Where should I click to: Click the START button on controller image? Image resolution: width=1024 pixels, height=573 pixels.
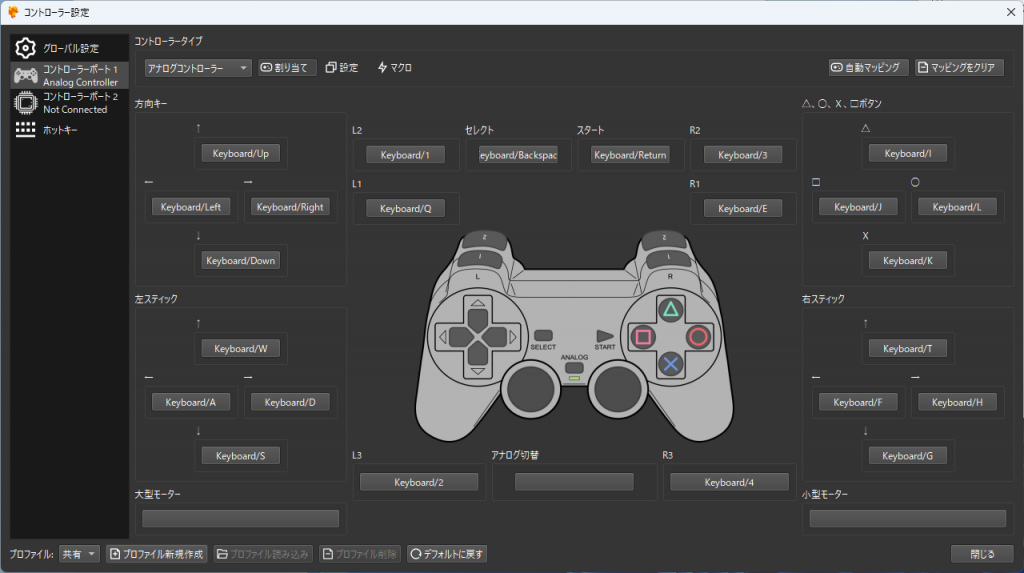point(605,336)
